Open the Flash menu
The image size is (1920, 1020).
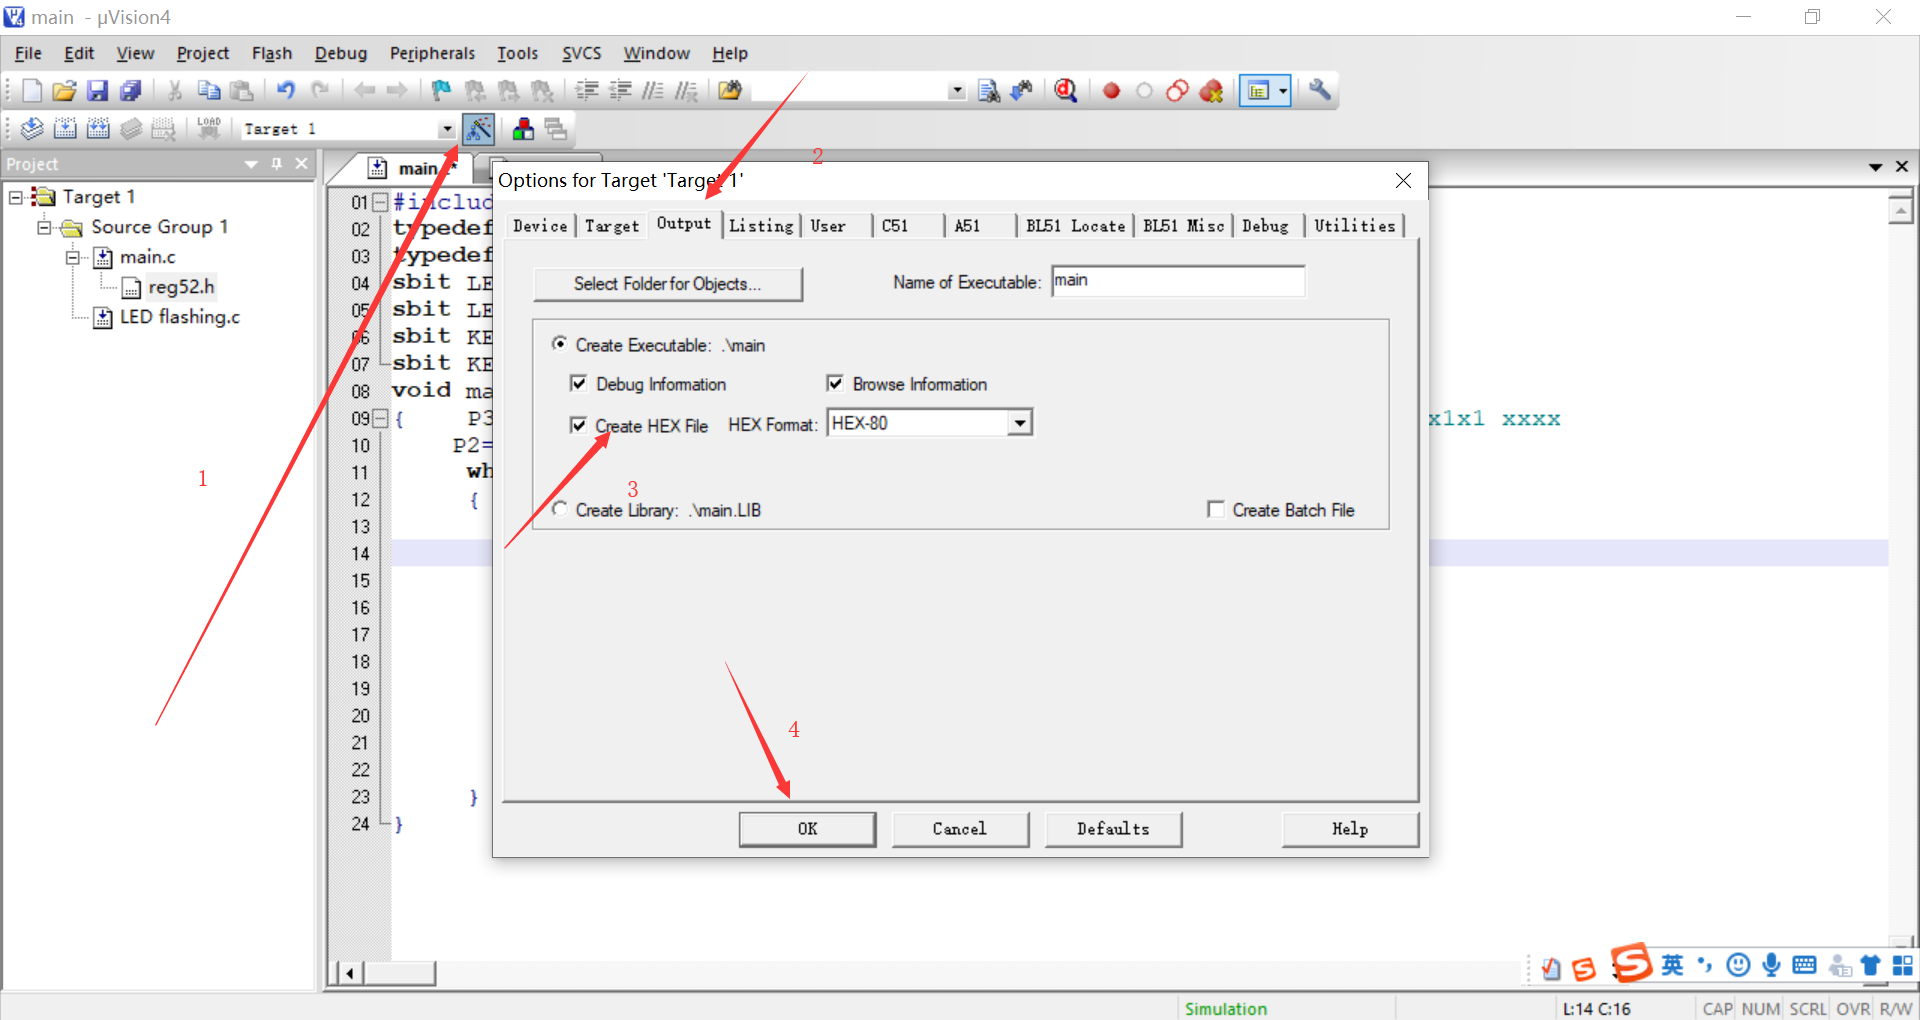point(272,53)
